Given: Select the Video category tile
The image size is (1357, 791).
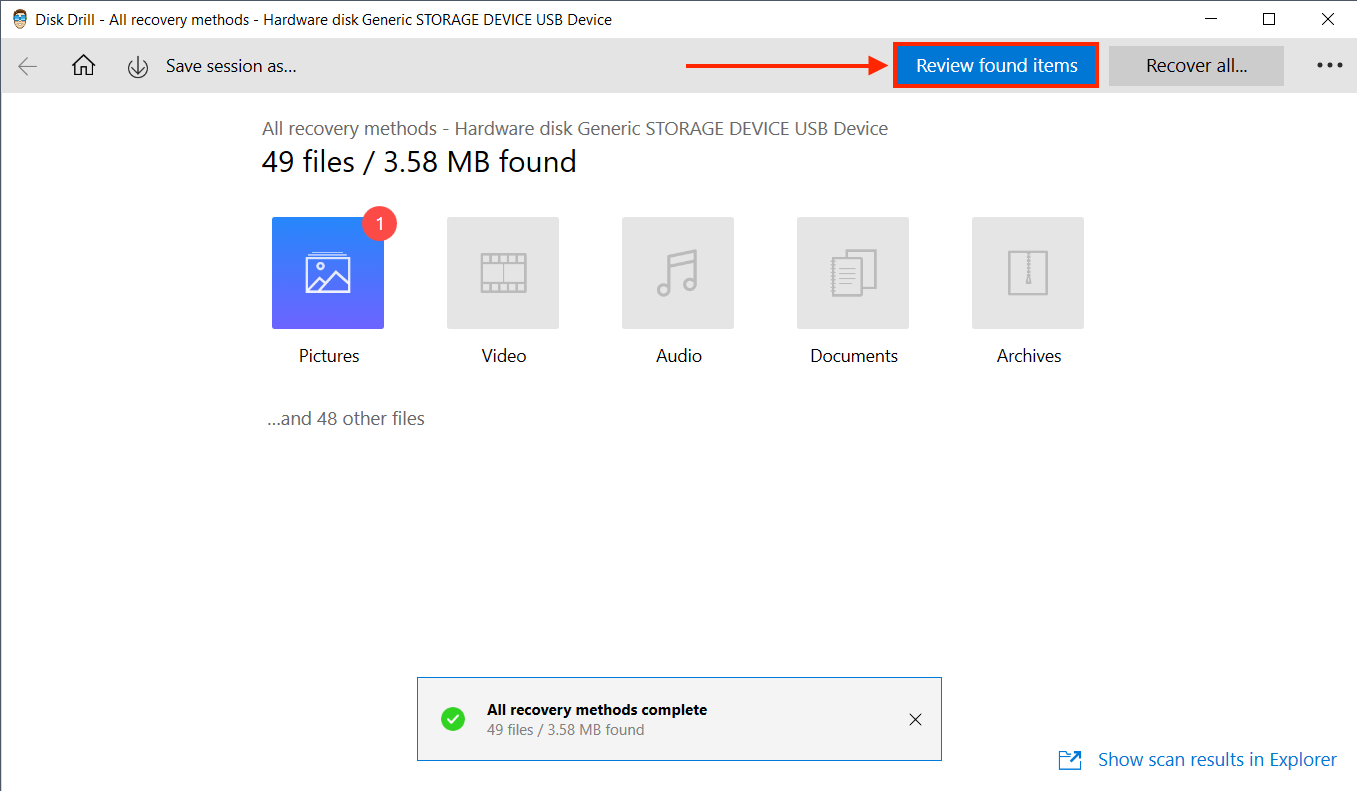Looking at the screenshot, I should [503, 273].
